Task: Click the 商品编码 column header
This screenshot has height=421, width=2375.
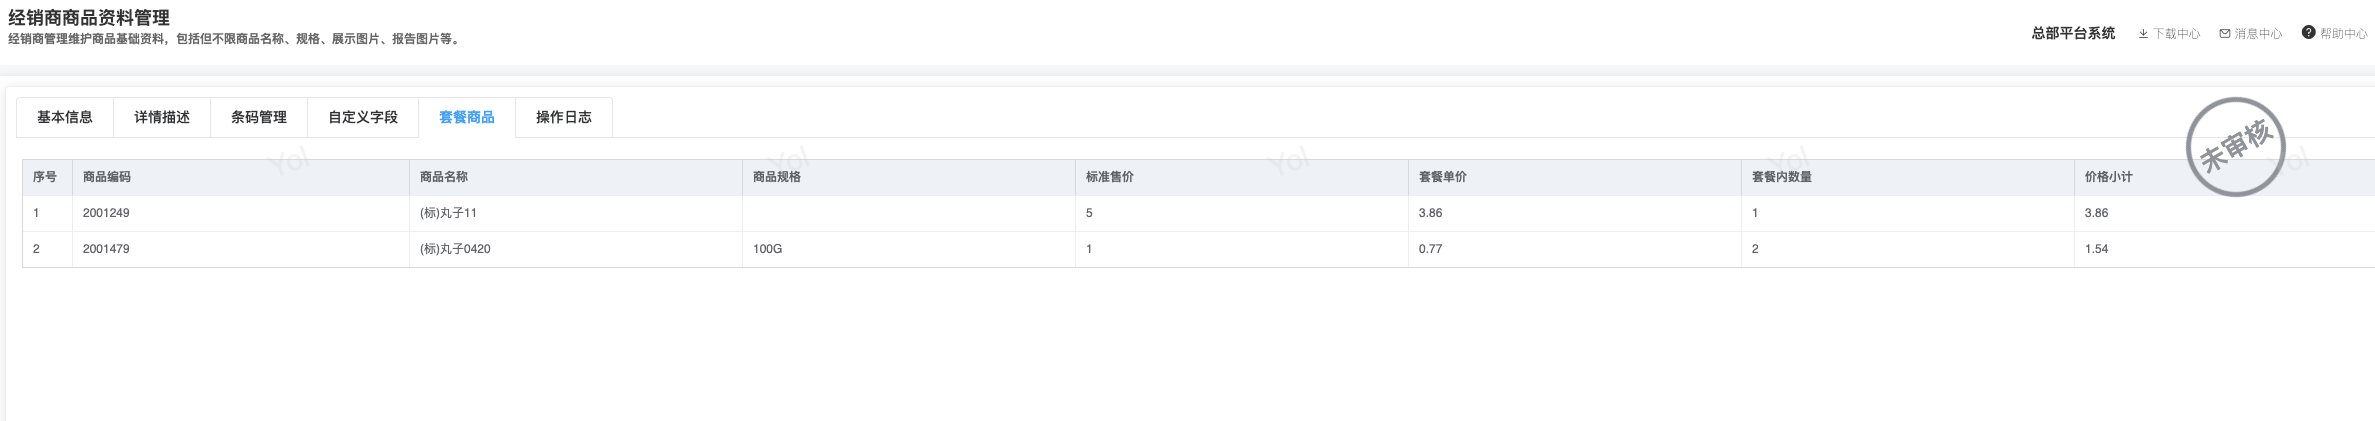Action: [107, 177]
